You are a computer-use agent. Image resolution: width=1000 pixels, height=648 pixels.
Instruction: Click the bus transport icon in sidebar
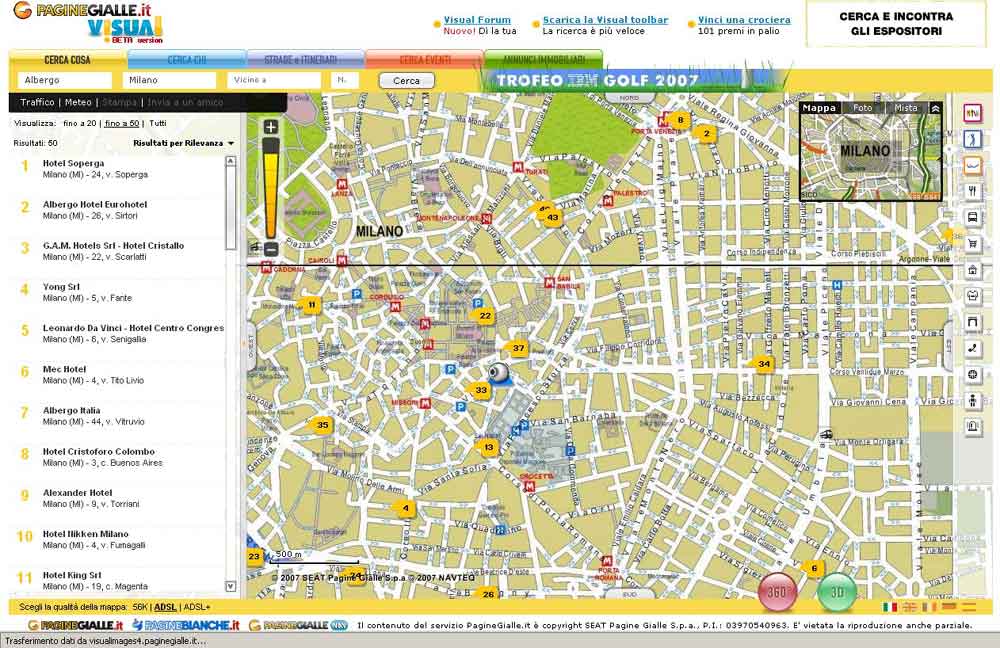click(972, 217)
